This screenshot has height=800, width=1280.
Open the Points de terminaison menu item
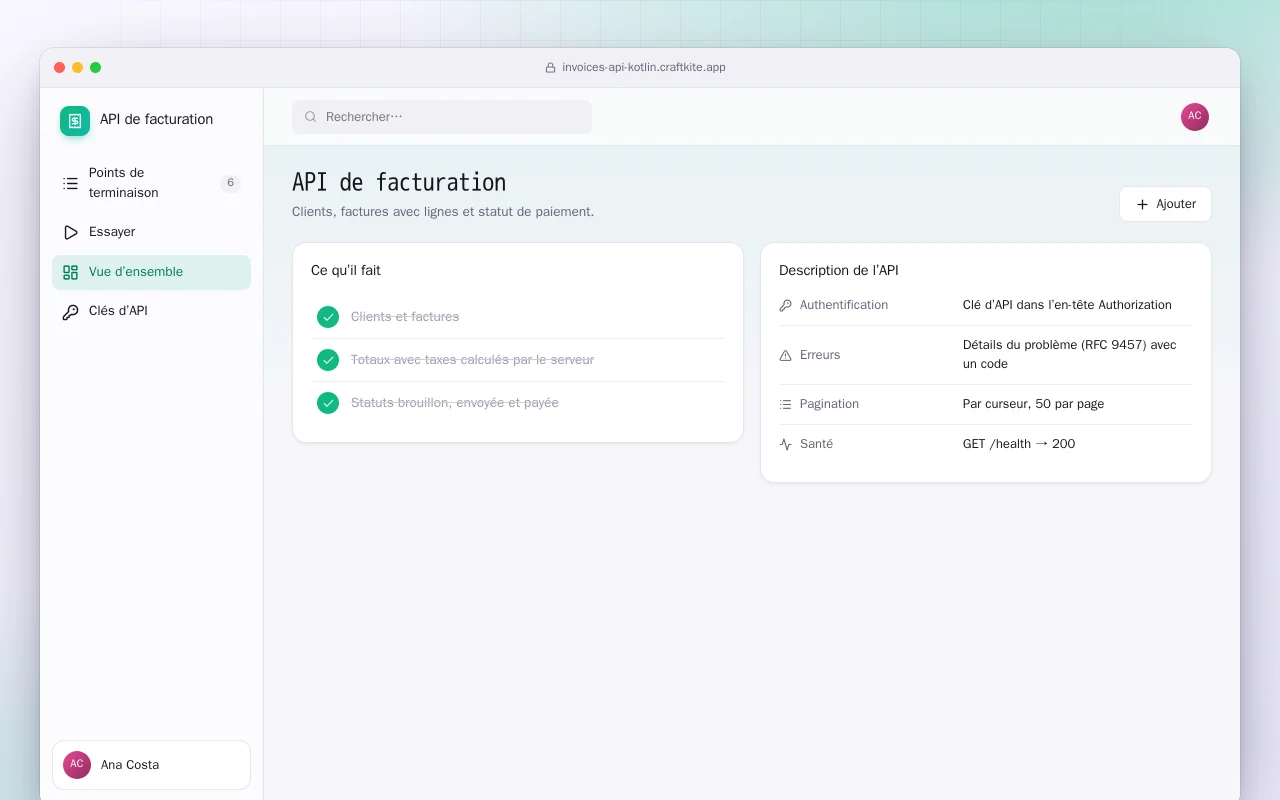(151, 183)
